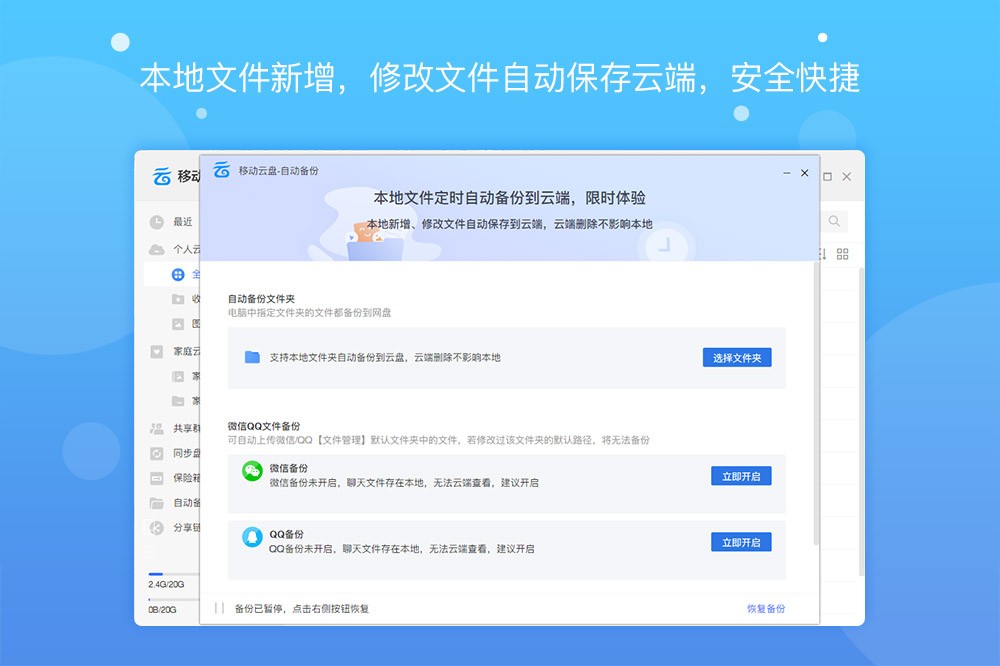Open the picture icon under 家庭云
The image size is (1000, 666).
coord(178,376)
